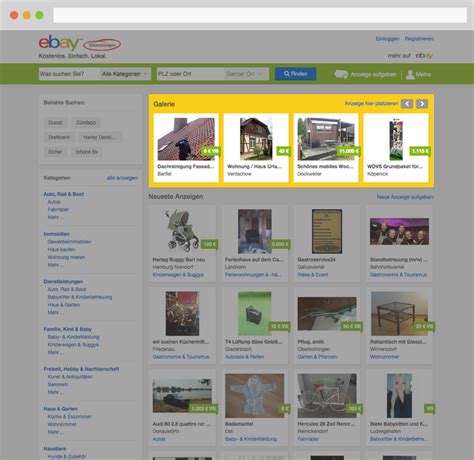Select the Dienstleistungen category heading

pos(63,282)
